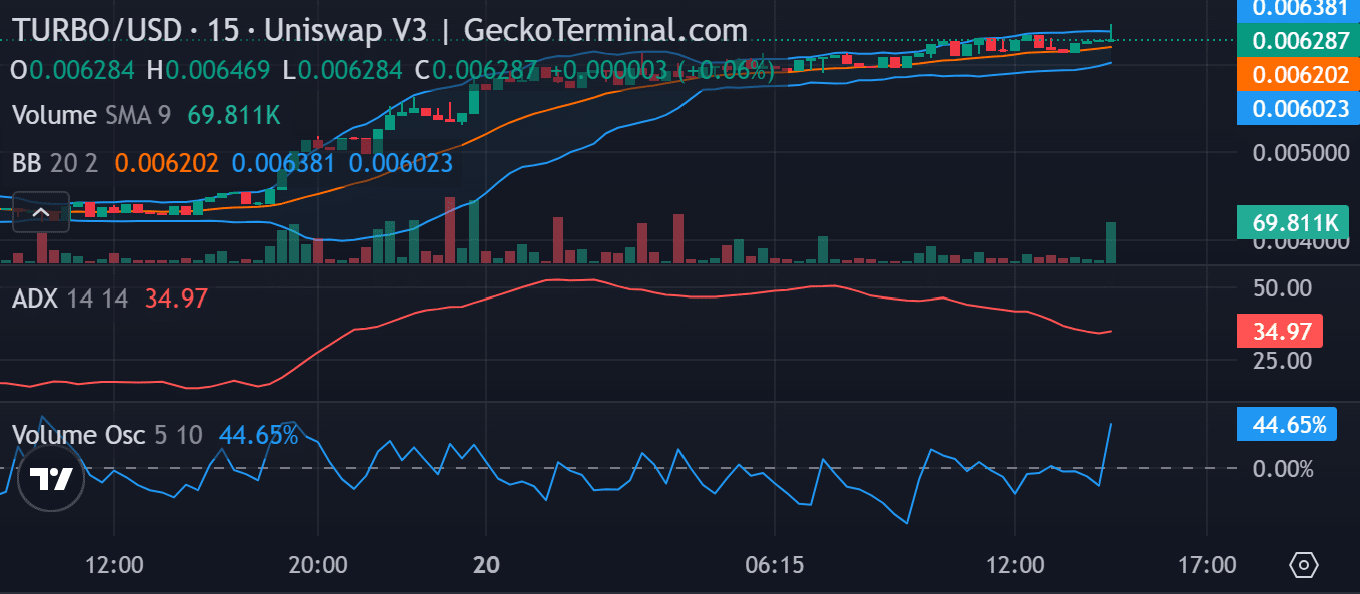Image resolution: width=1360 pixels, height=594 pixels.
Task: Collapse the indicator legend with the chevron button
Action: pyautogui.click(x=41, y=211)
